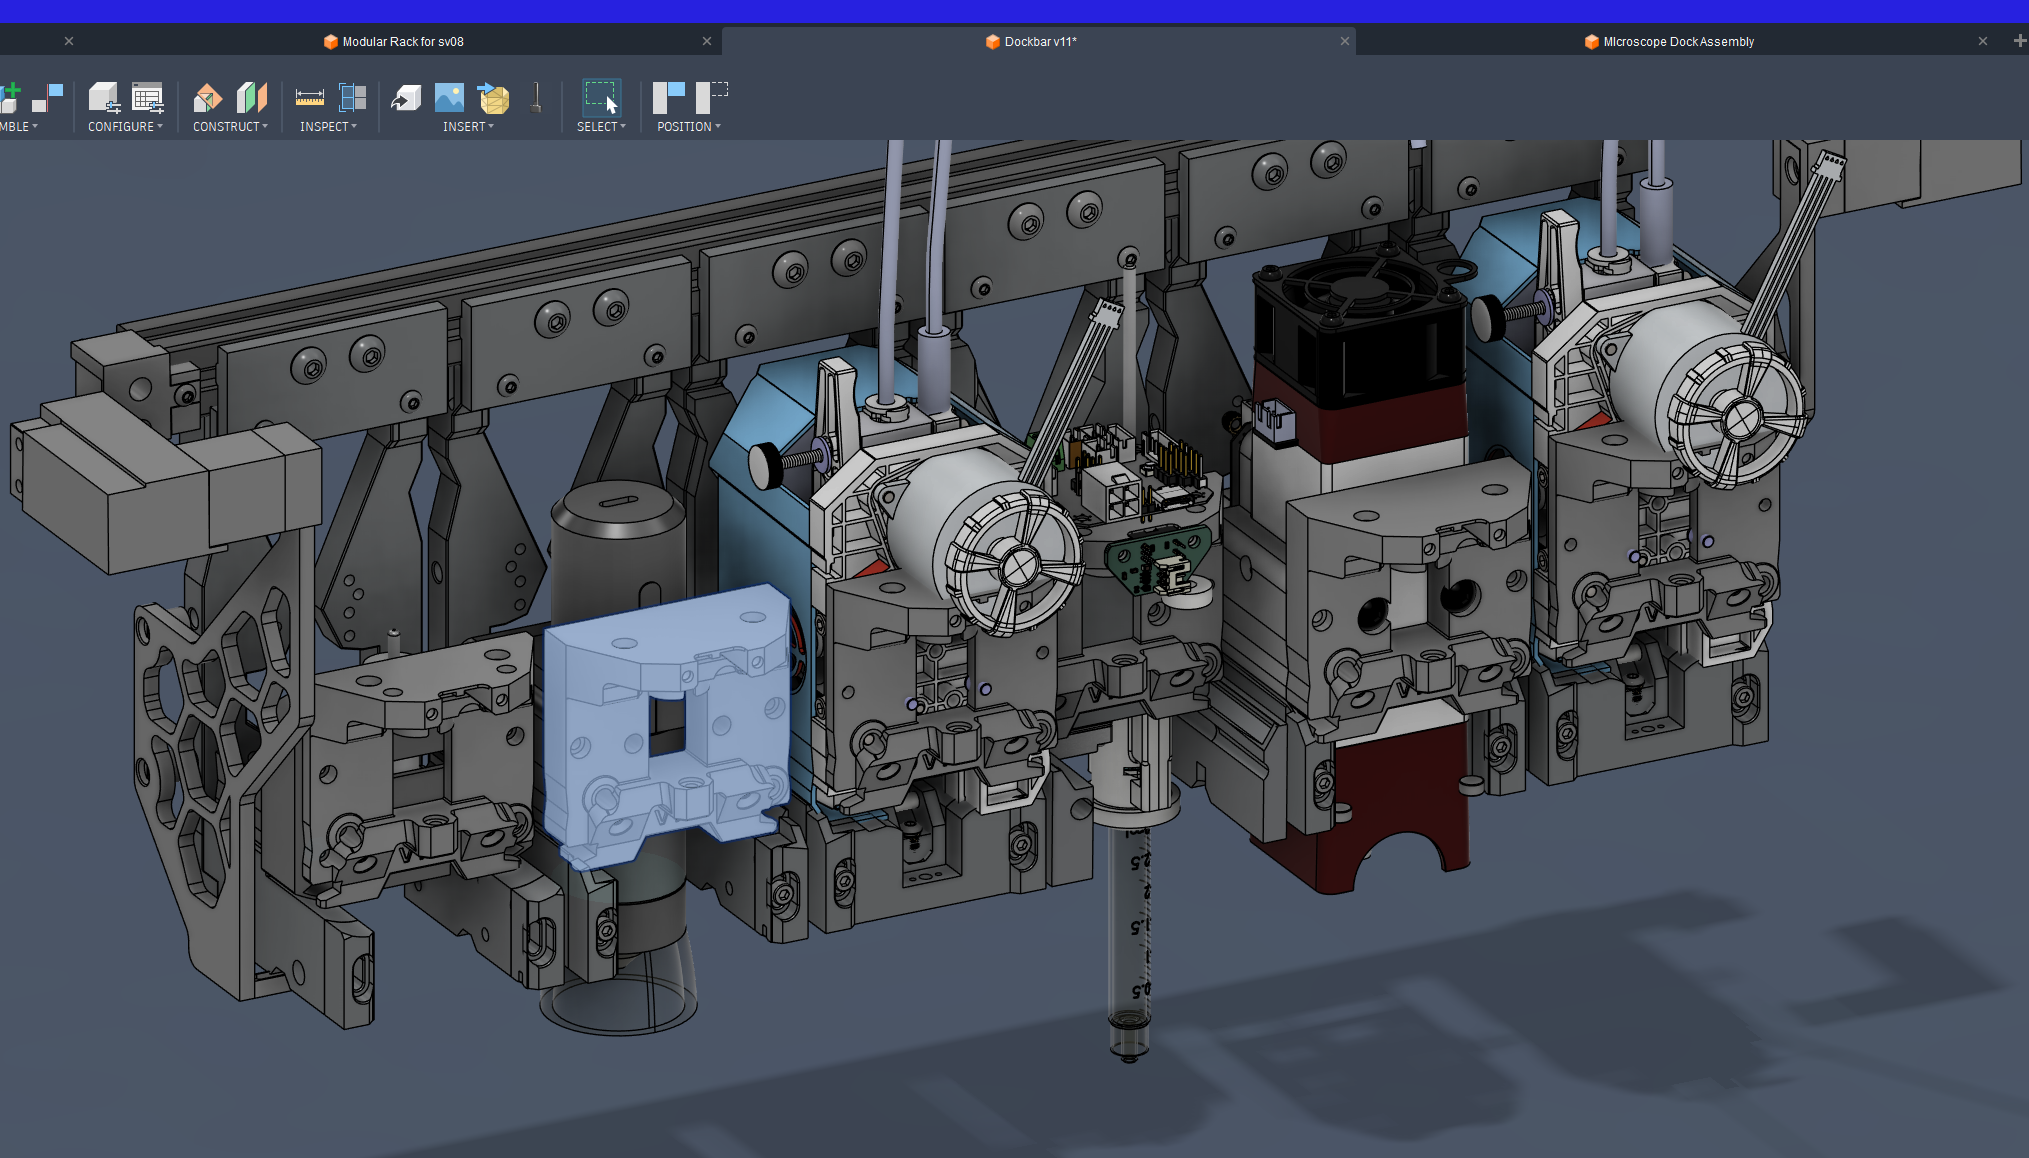Click the Revert Position icon

[x=711, y=98]
